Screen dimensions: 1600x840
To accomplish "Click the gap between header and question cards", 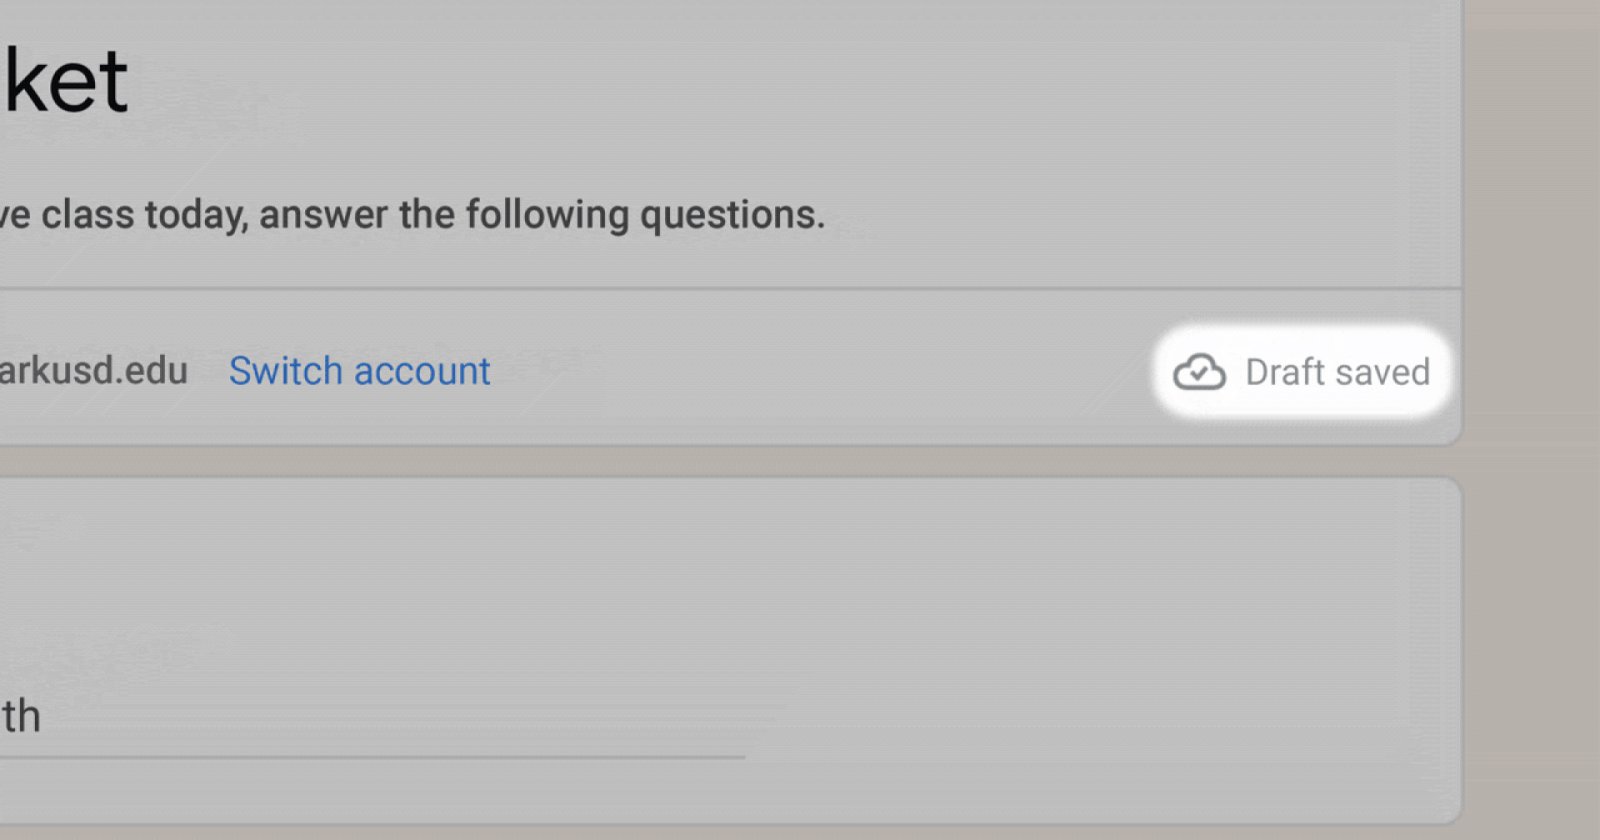I will point(700,461).
